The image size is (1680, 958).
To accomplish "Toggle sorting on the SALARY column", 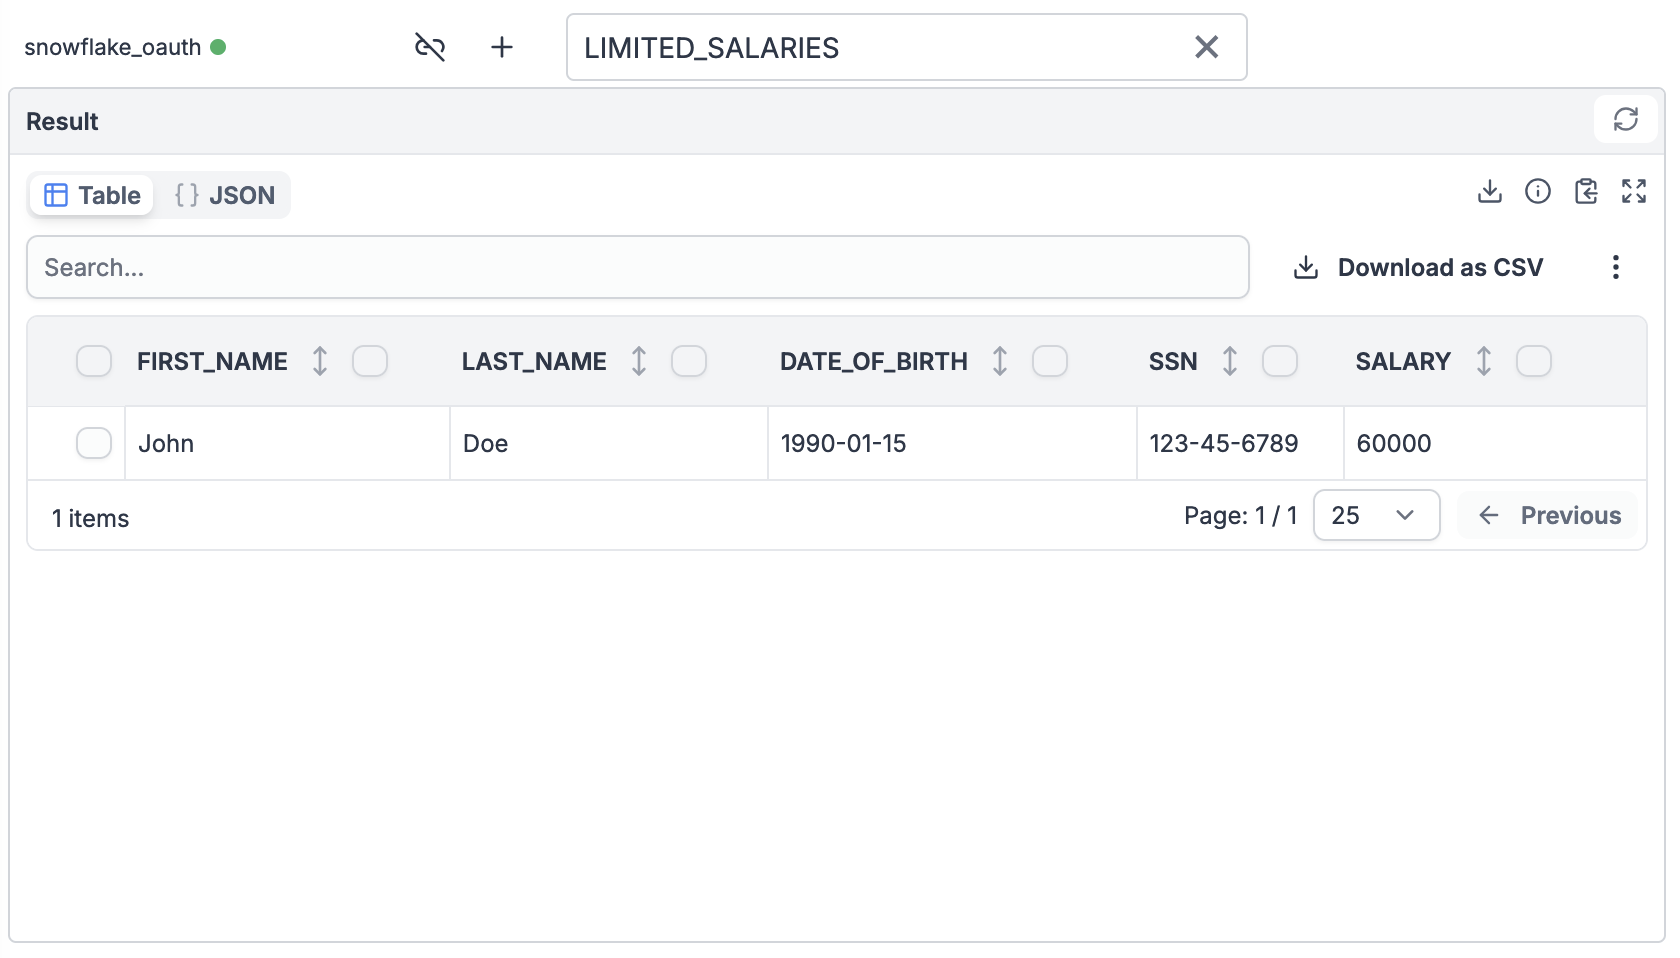I will pos(1484,361).
